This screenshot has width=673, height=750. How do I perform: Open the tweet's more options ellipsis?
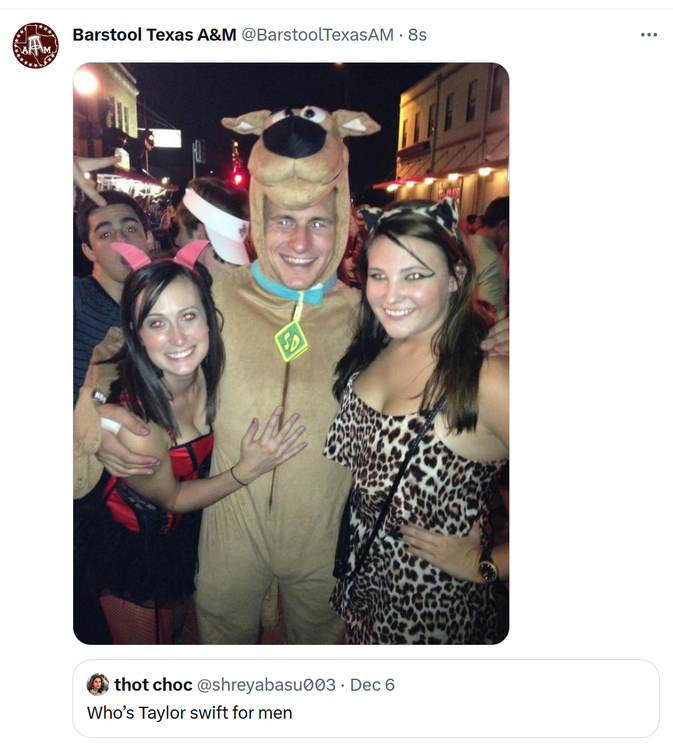[649, 35]
